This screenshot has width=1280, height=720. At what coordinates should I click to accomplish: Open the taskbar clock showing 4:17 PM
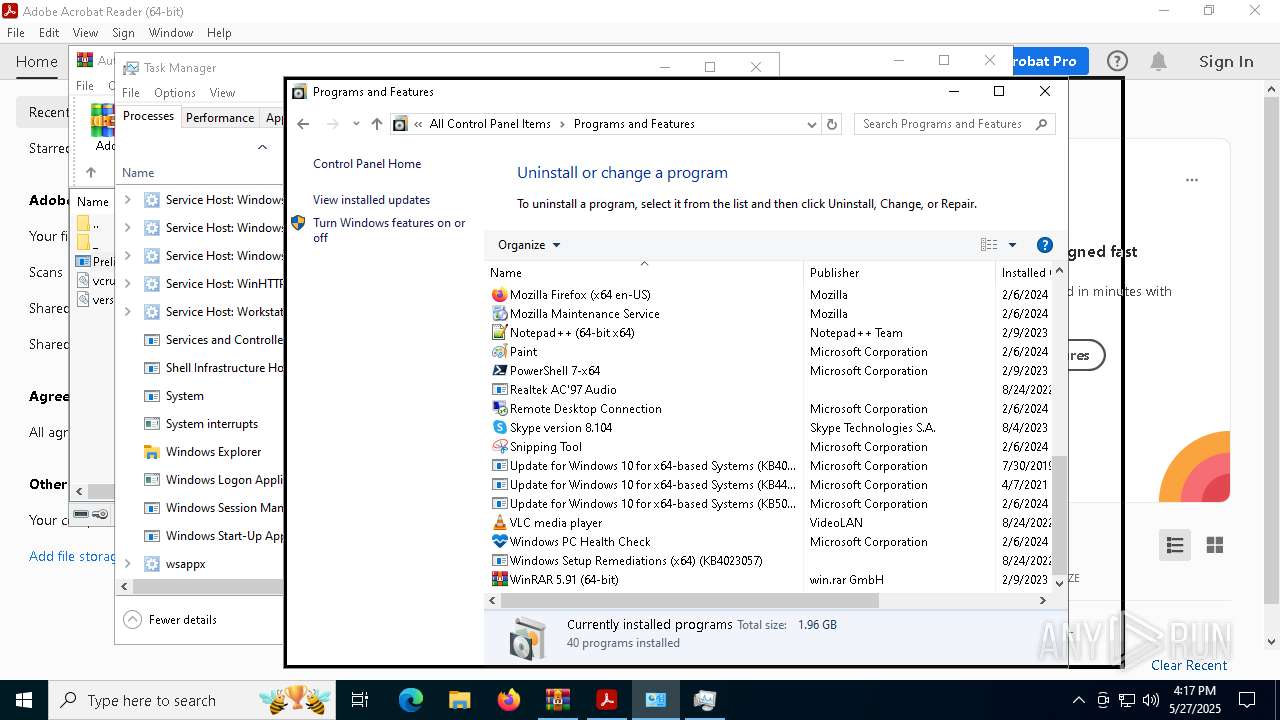(1194, 700)
